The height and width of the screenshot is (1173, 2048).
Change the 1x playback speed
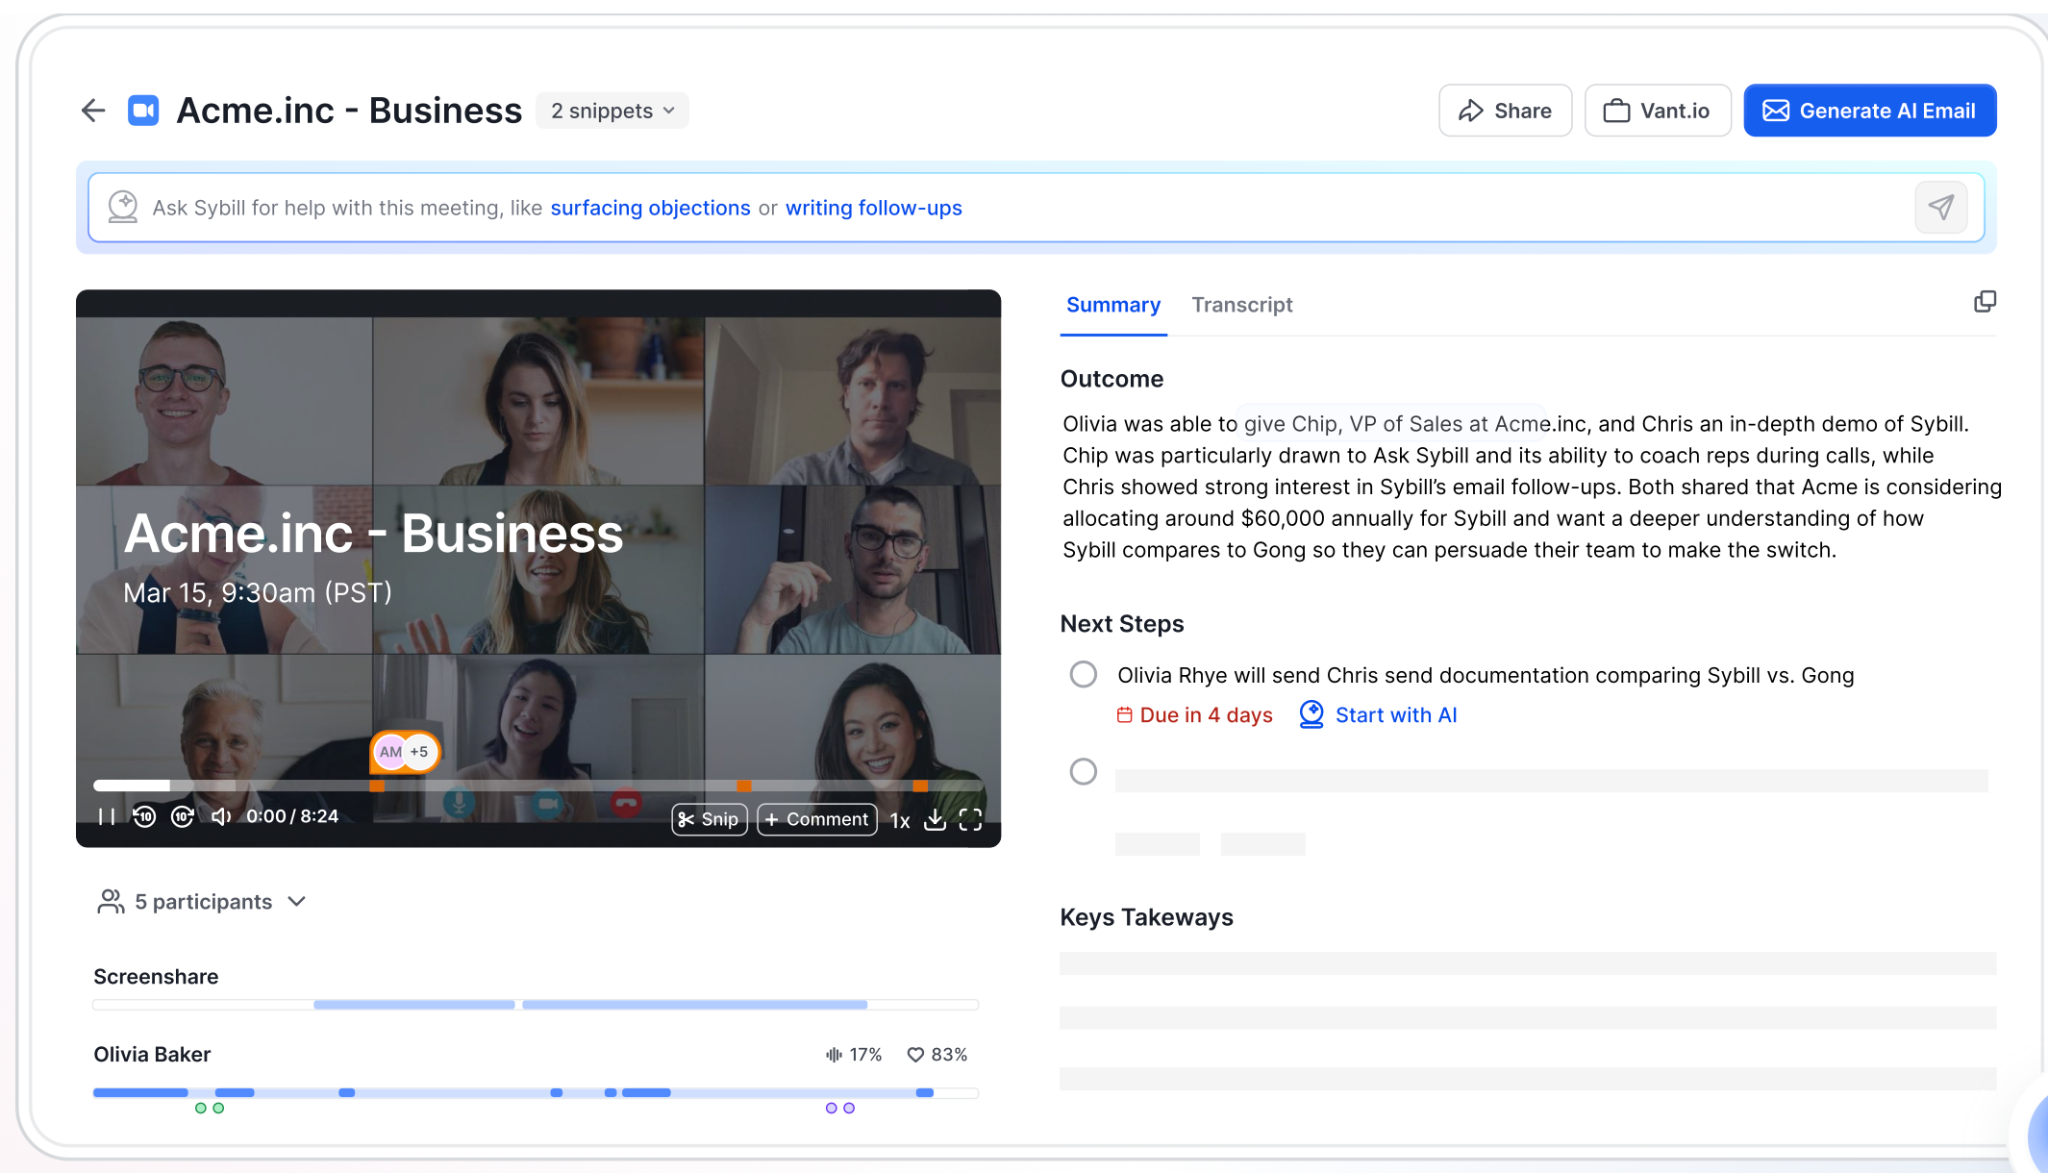[x=899, y=820]
